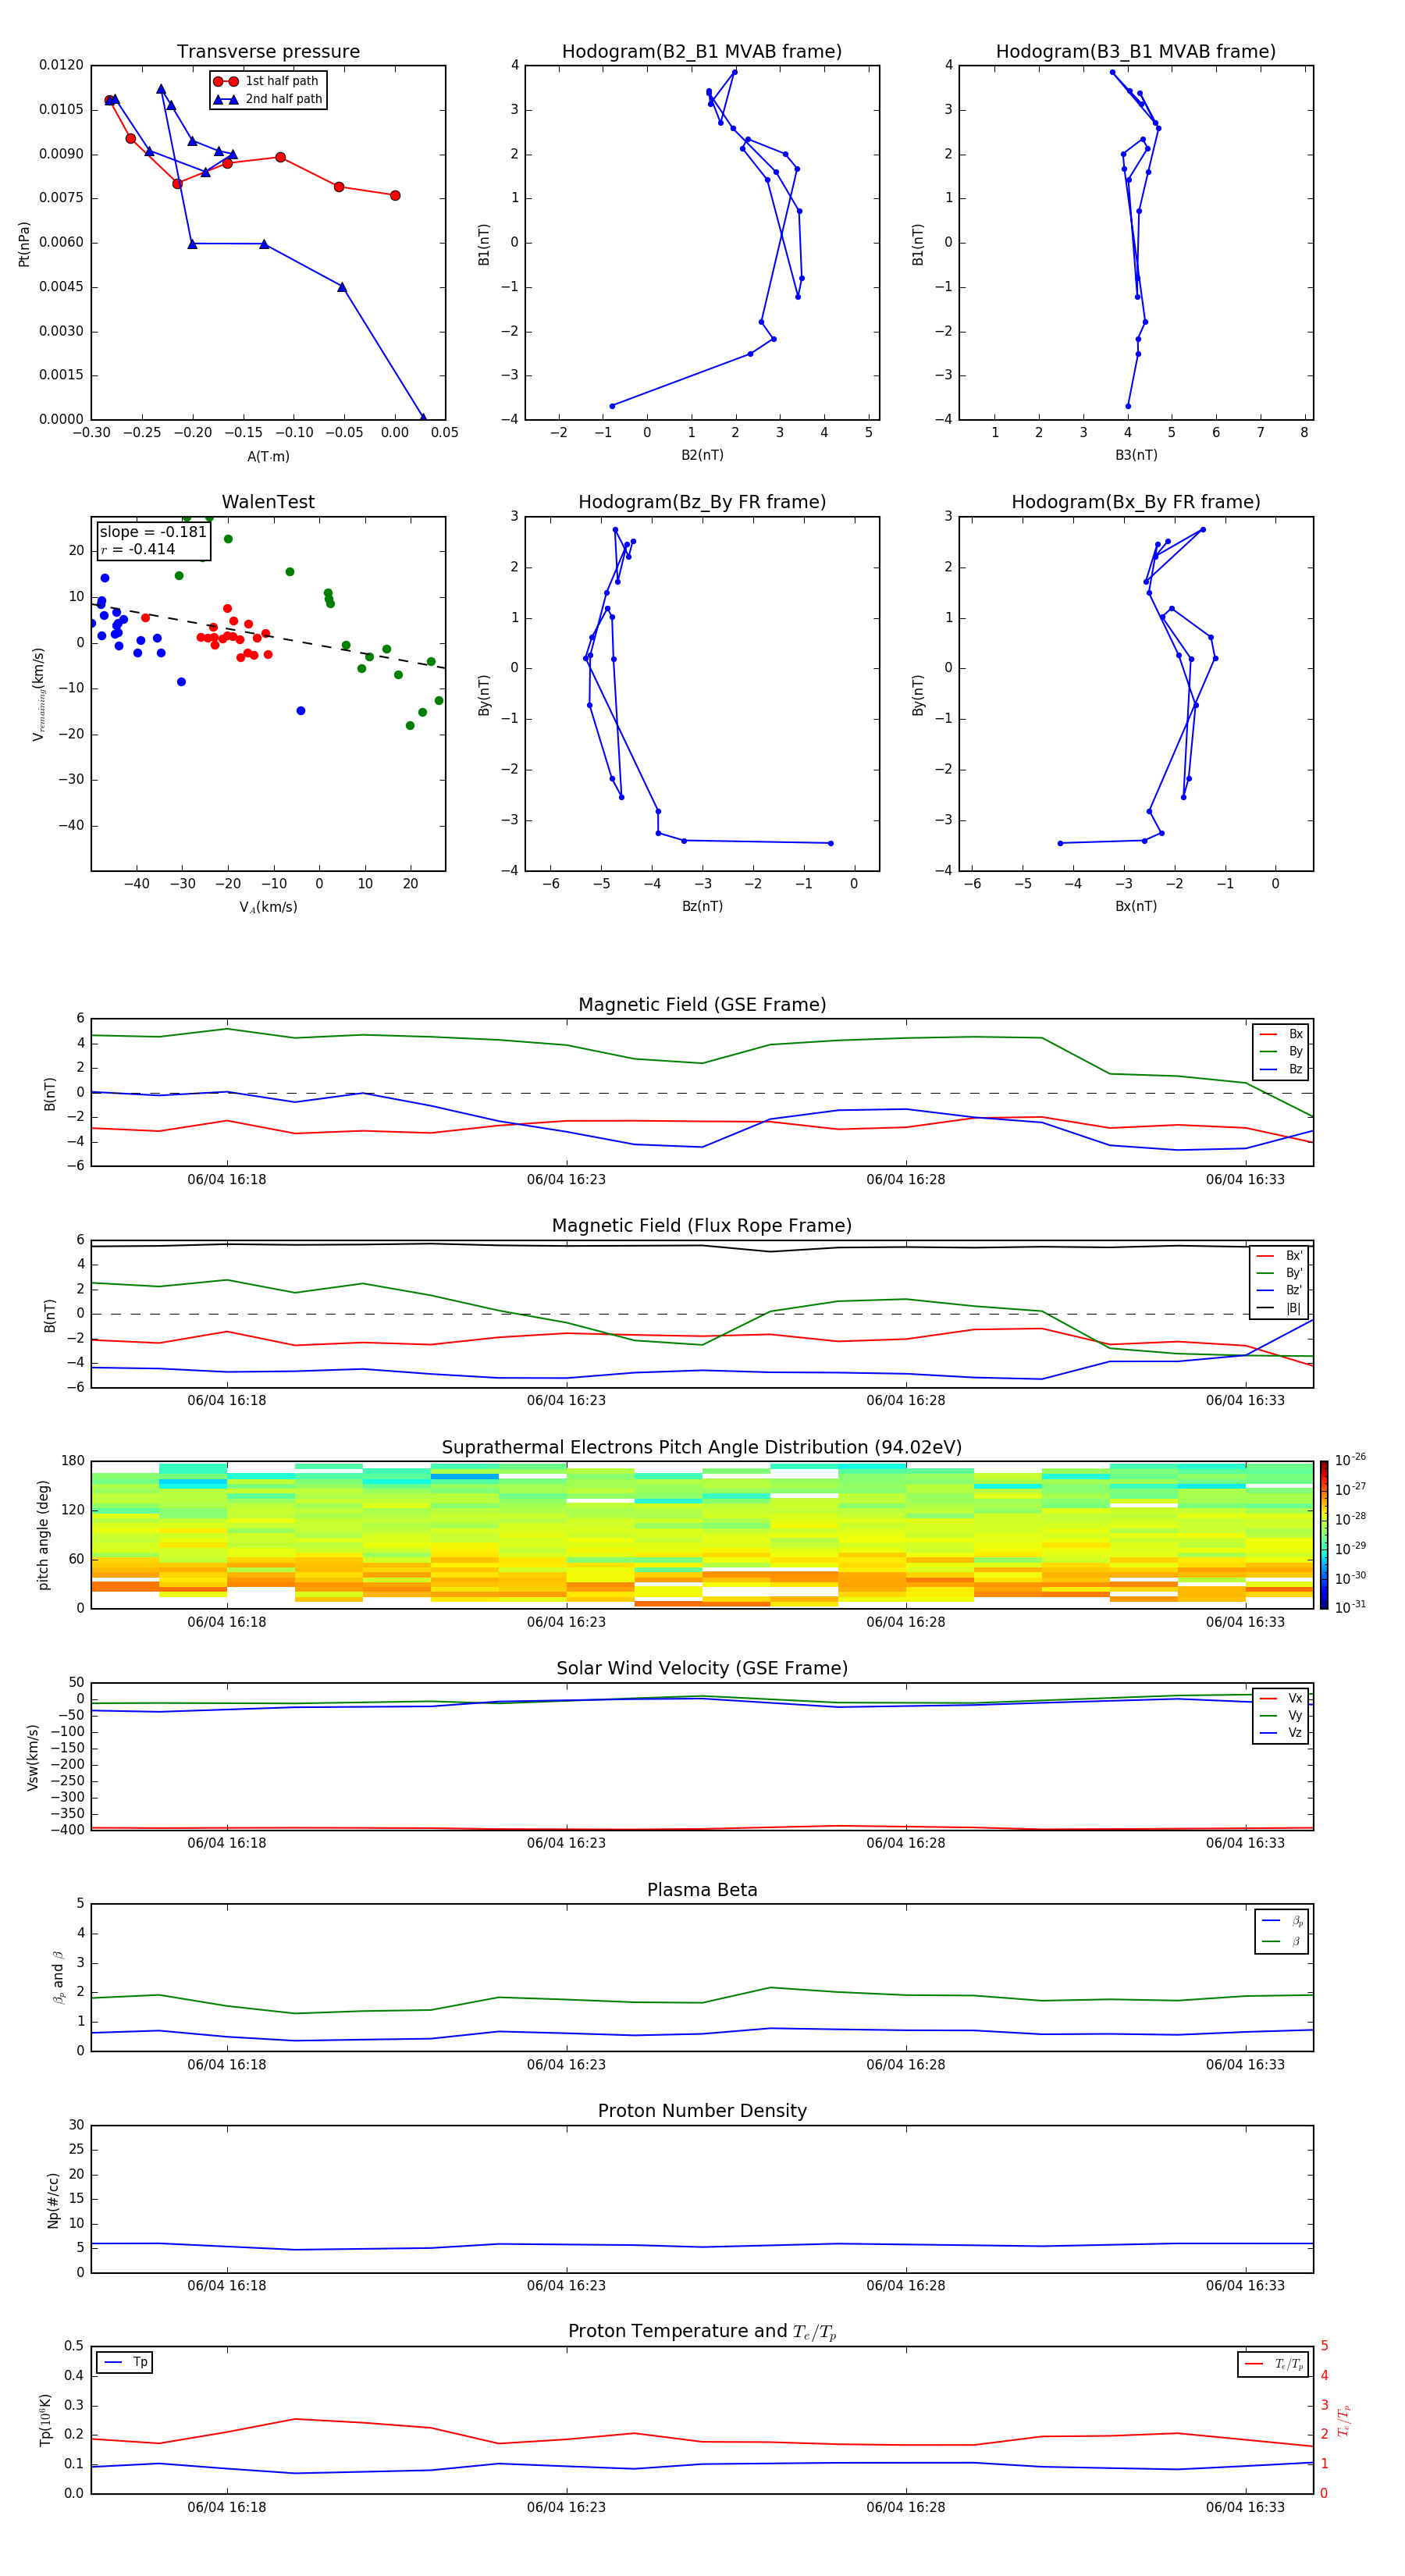Click the 'Plasma Beta' plot title

pos(702,1890)
